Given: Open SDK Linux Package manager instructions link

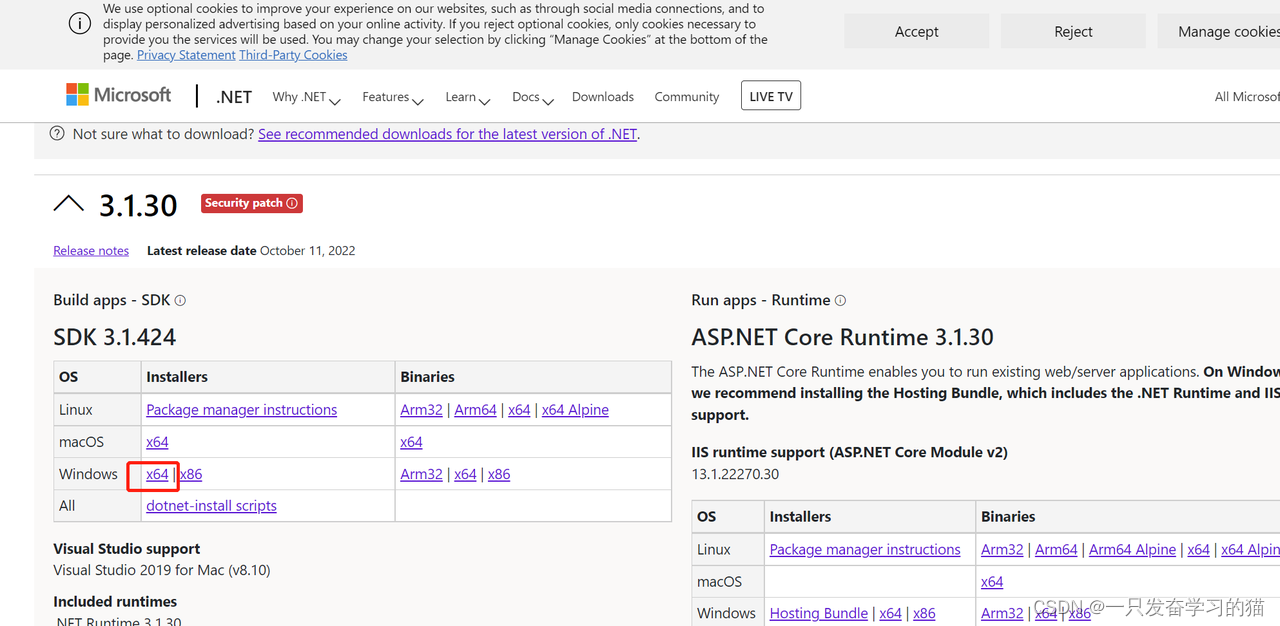Looking at the screenshot, I should click(x=241, y=410).
